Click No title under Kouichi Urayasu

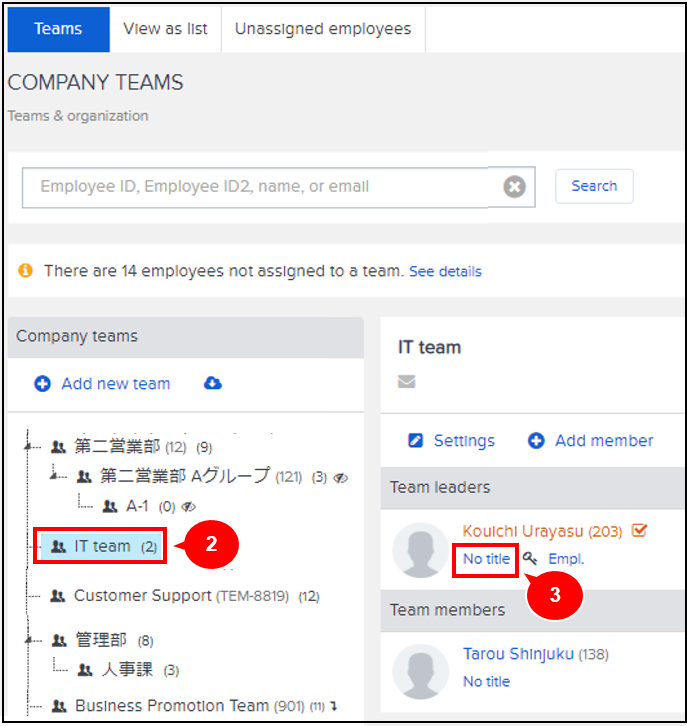tap(486, 559)
